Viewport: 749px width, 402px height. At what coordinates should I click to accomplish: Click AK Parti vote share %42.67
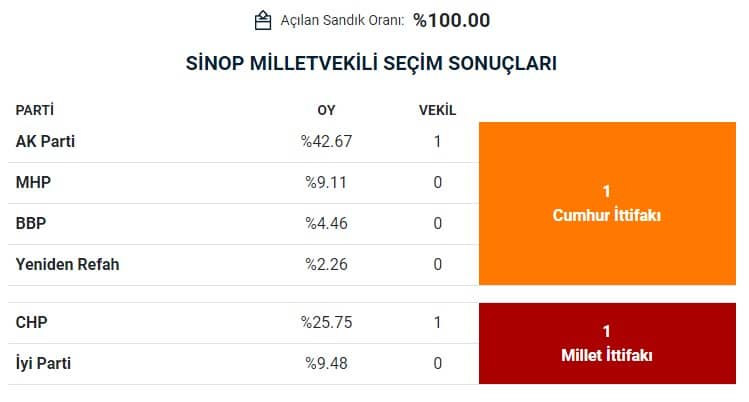(326, 141)
